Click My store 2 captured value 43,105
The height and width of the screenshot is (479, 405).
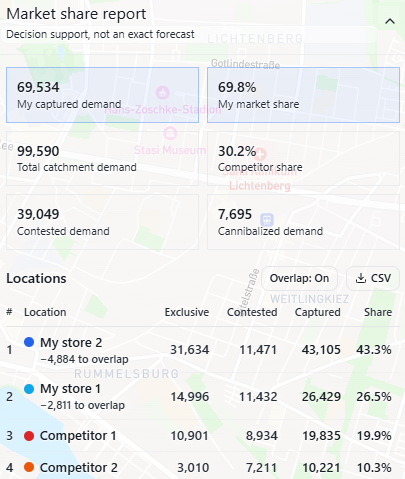[x=321, y=350]
